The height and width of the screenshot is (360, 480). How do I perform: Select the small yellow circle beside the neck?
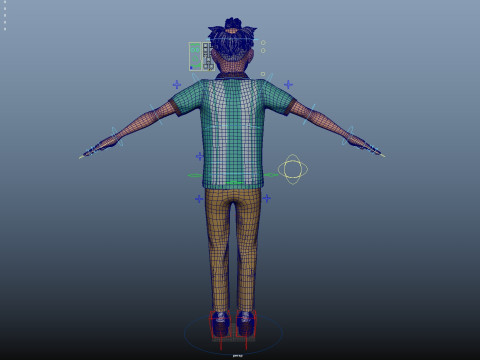(263, 74)
